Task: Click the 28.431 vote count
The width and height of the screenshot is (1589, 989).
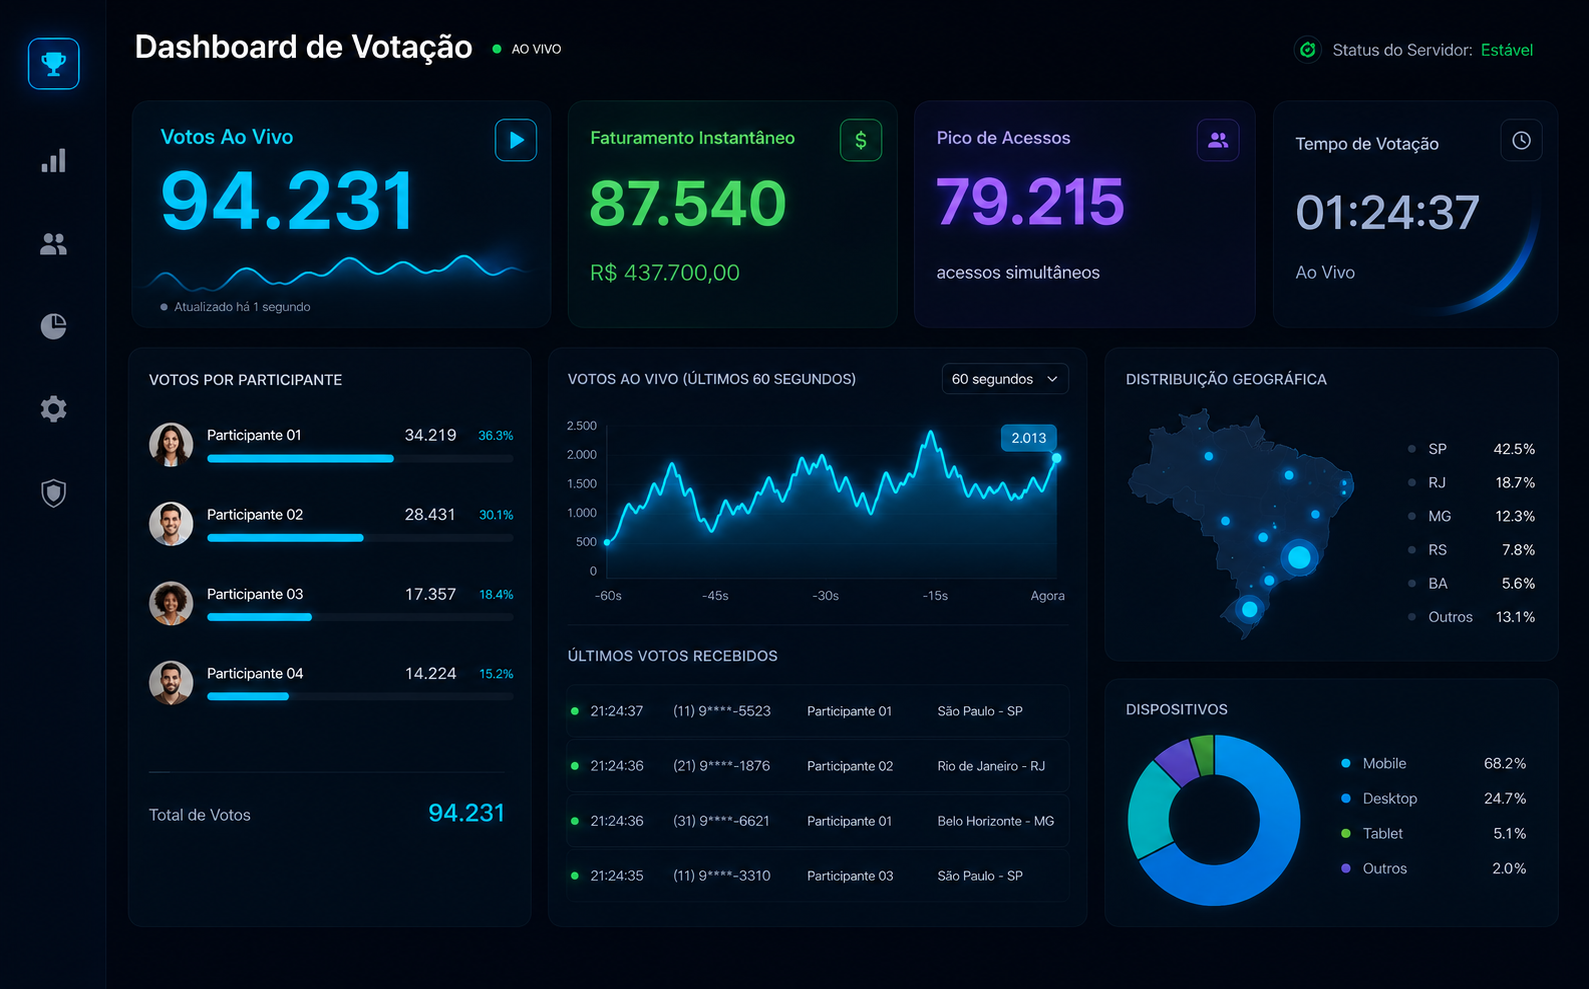Action: click(x=430, y=515)
